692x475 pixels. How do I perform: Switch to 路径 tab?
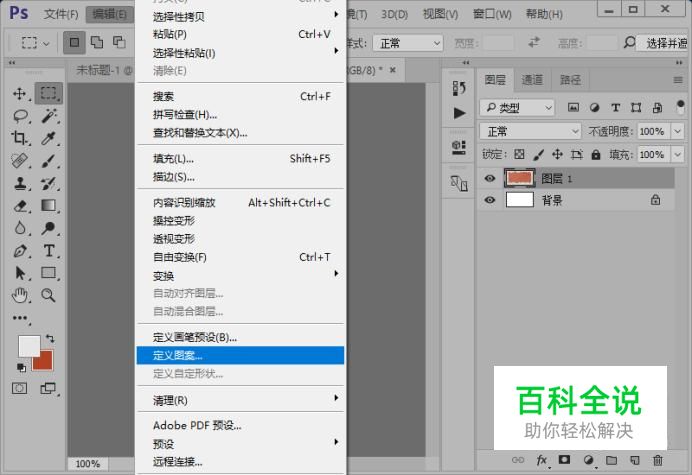[x=570, y=80]
